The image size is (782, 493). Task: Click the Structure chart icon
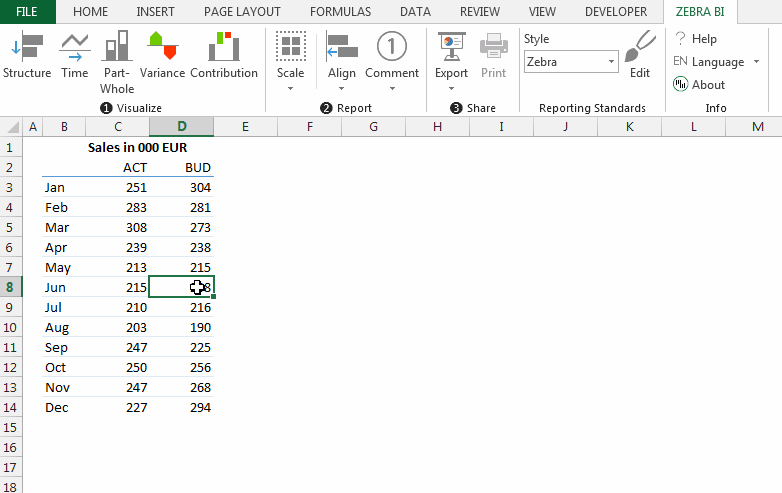27,46
